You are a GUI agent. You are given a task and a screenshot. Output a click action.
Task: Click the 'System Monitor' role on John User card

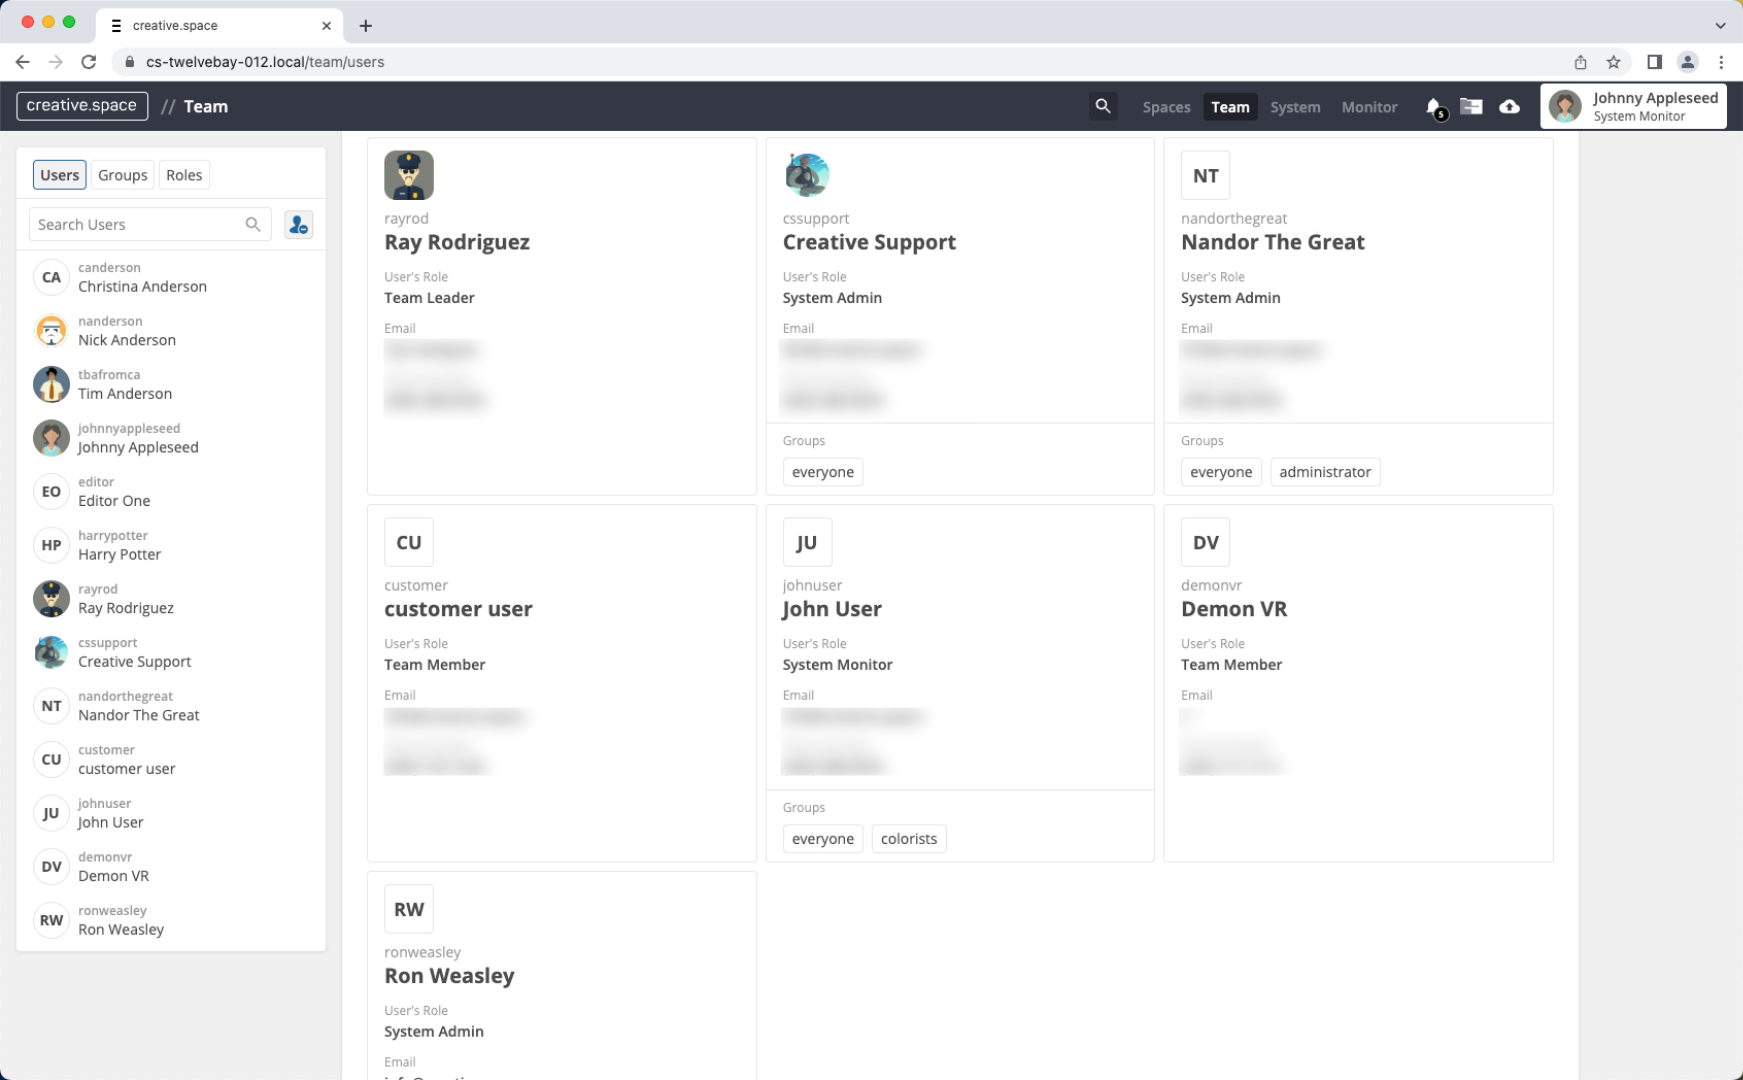point(838,665)
